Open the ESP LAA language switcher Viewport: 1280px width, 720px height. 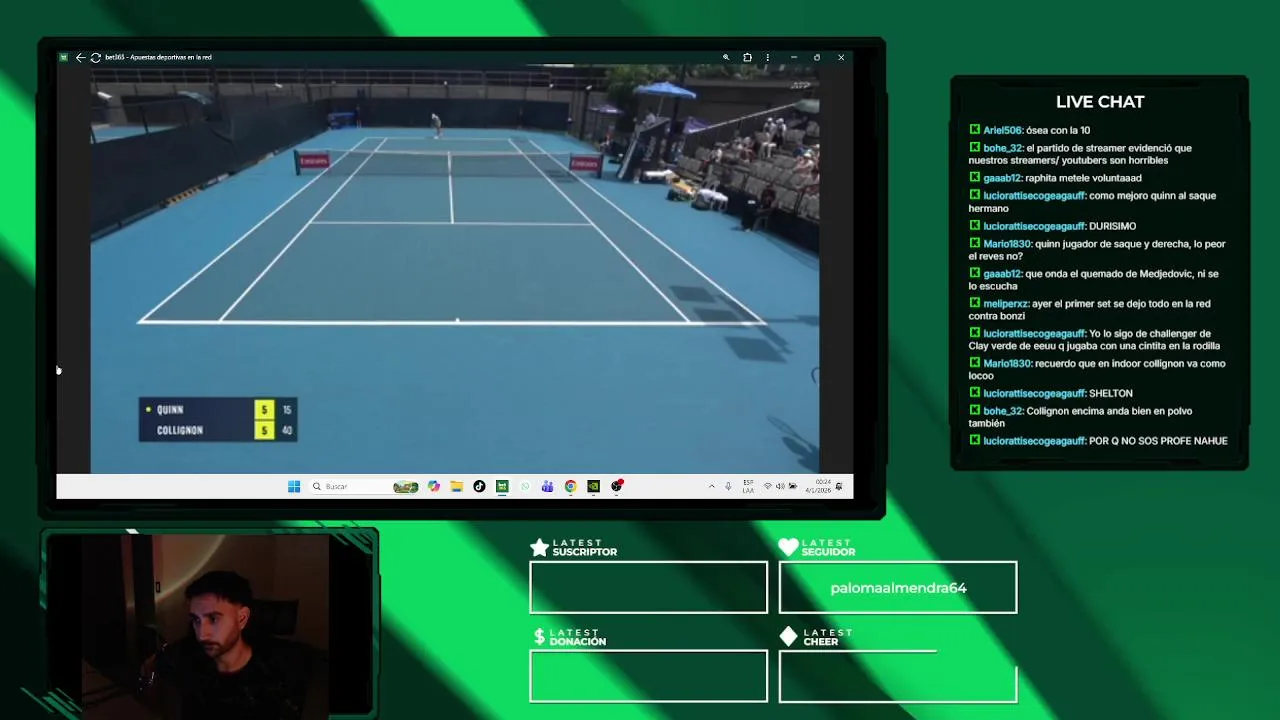coord(748,486)
